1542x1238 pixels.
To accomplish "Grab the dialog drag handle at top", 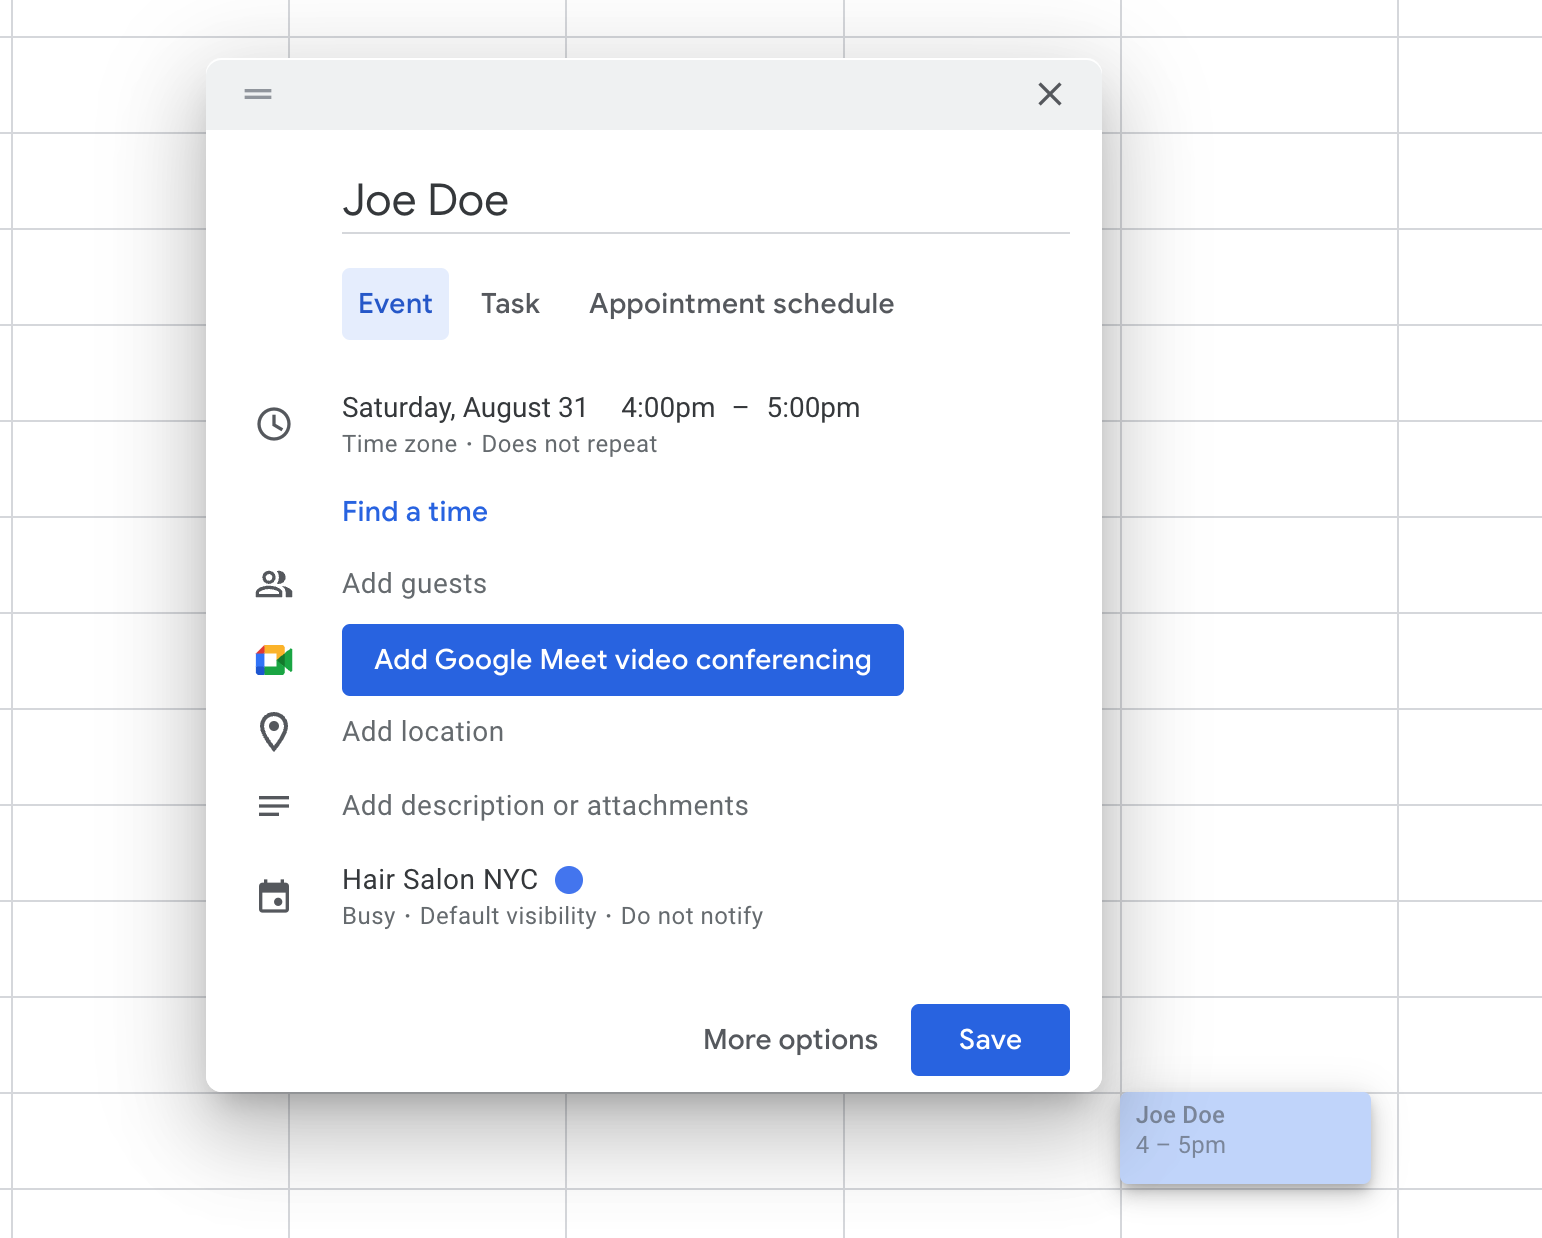I will [257, 94].
